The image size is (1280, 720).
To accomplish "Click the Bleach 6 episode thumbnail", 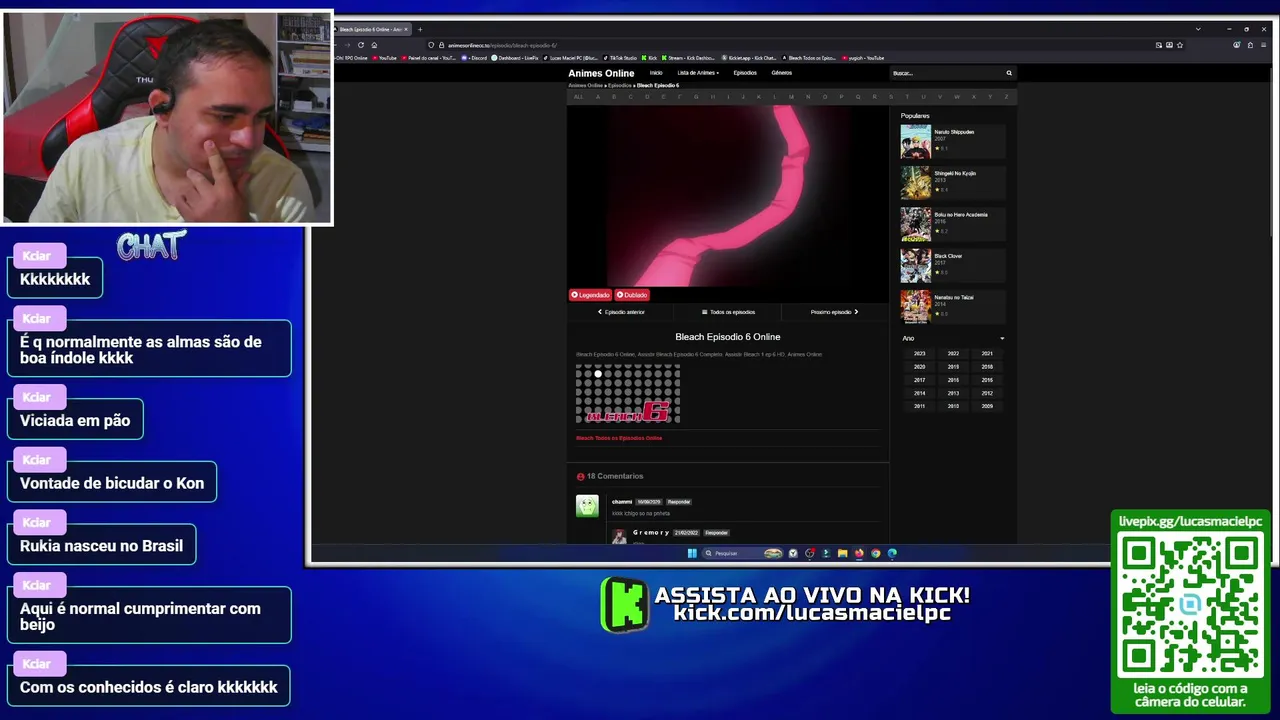I will click(x=628, y=394).
